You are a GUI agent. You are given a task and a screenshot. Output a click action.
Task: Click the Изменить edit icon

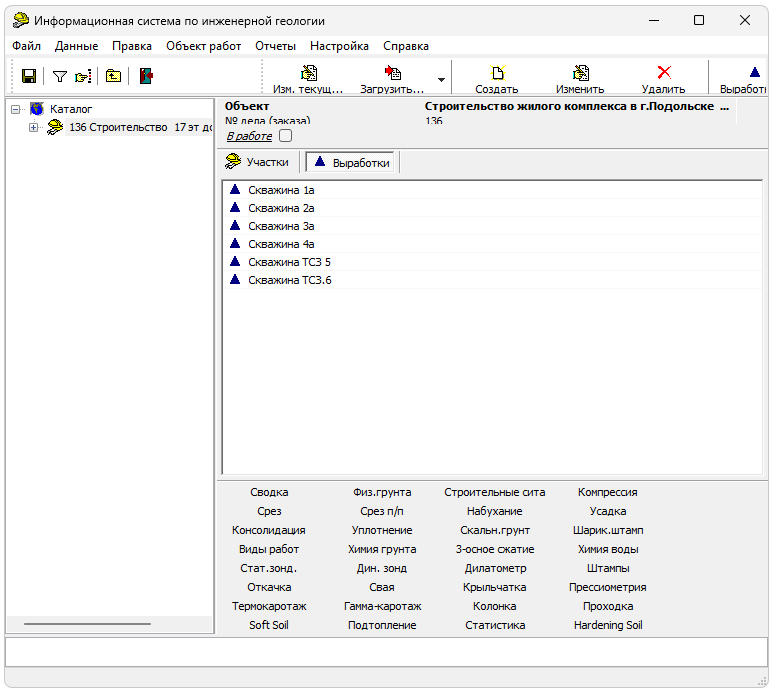tap(580, 73)
